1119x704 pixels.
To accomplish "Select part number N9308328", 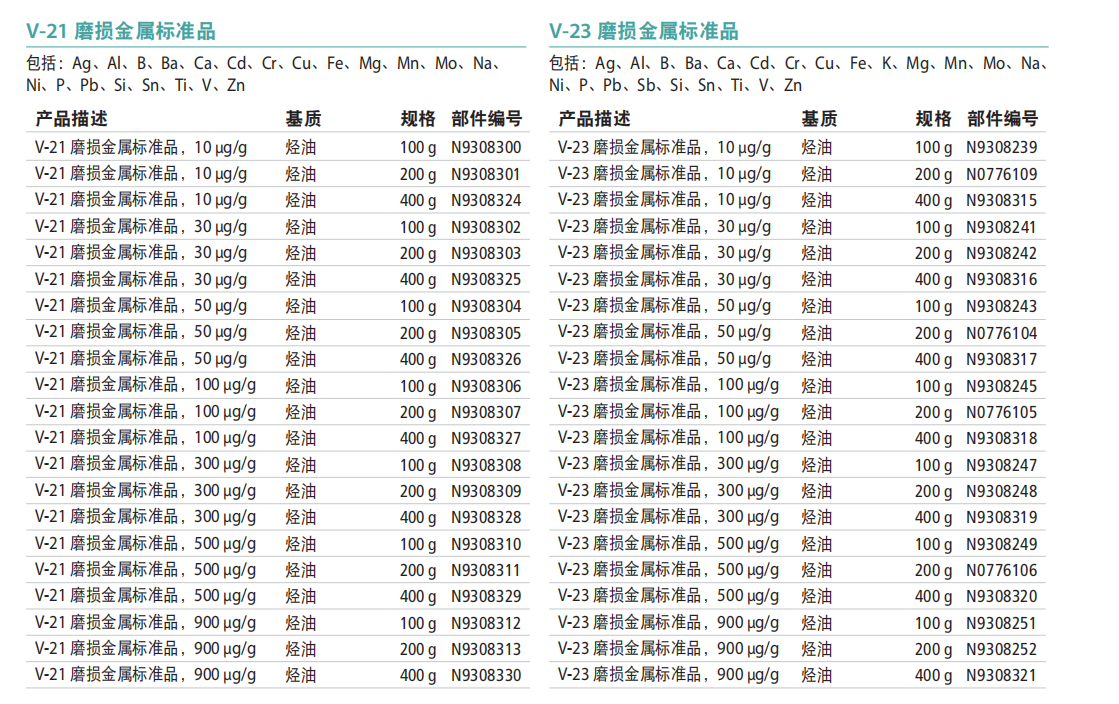I will pos(486,518).
